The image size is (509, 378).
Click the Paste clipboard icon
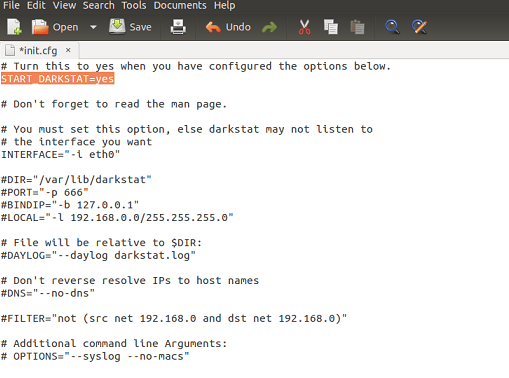point(357,27)
